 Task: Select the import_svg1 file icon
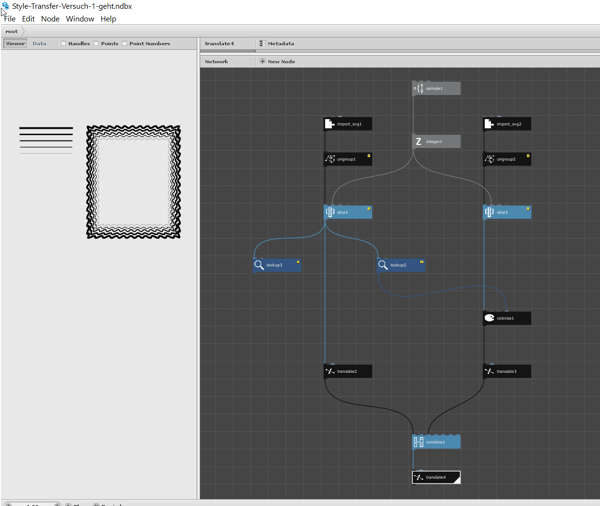[329, 124]
